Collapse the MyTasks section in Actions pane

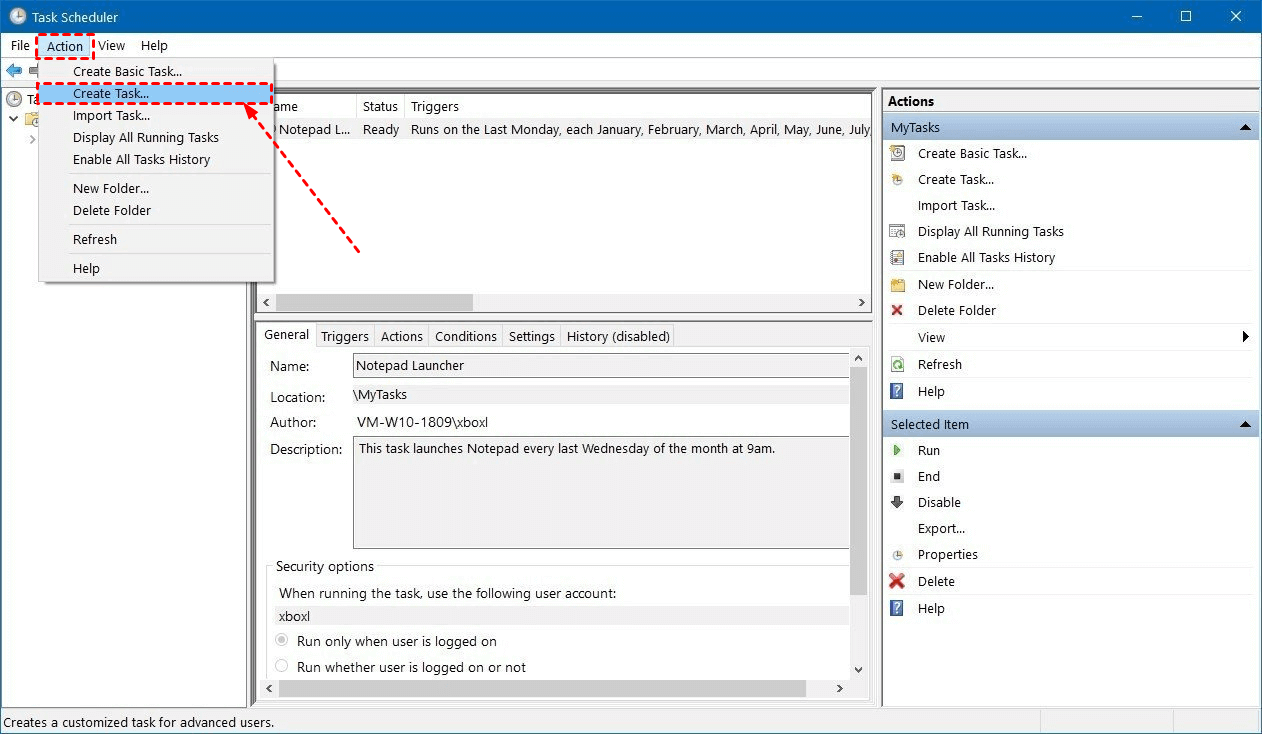tap(1245, 128)
